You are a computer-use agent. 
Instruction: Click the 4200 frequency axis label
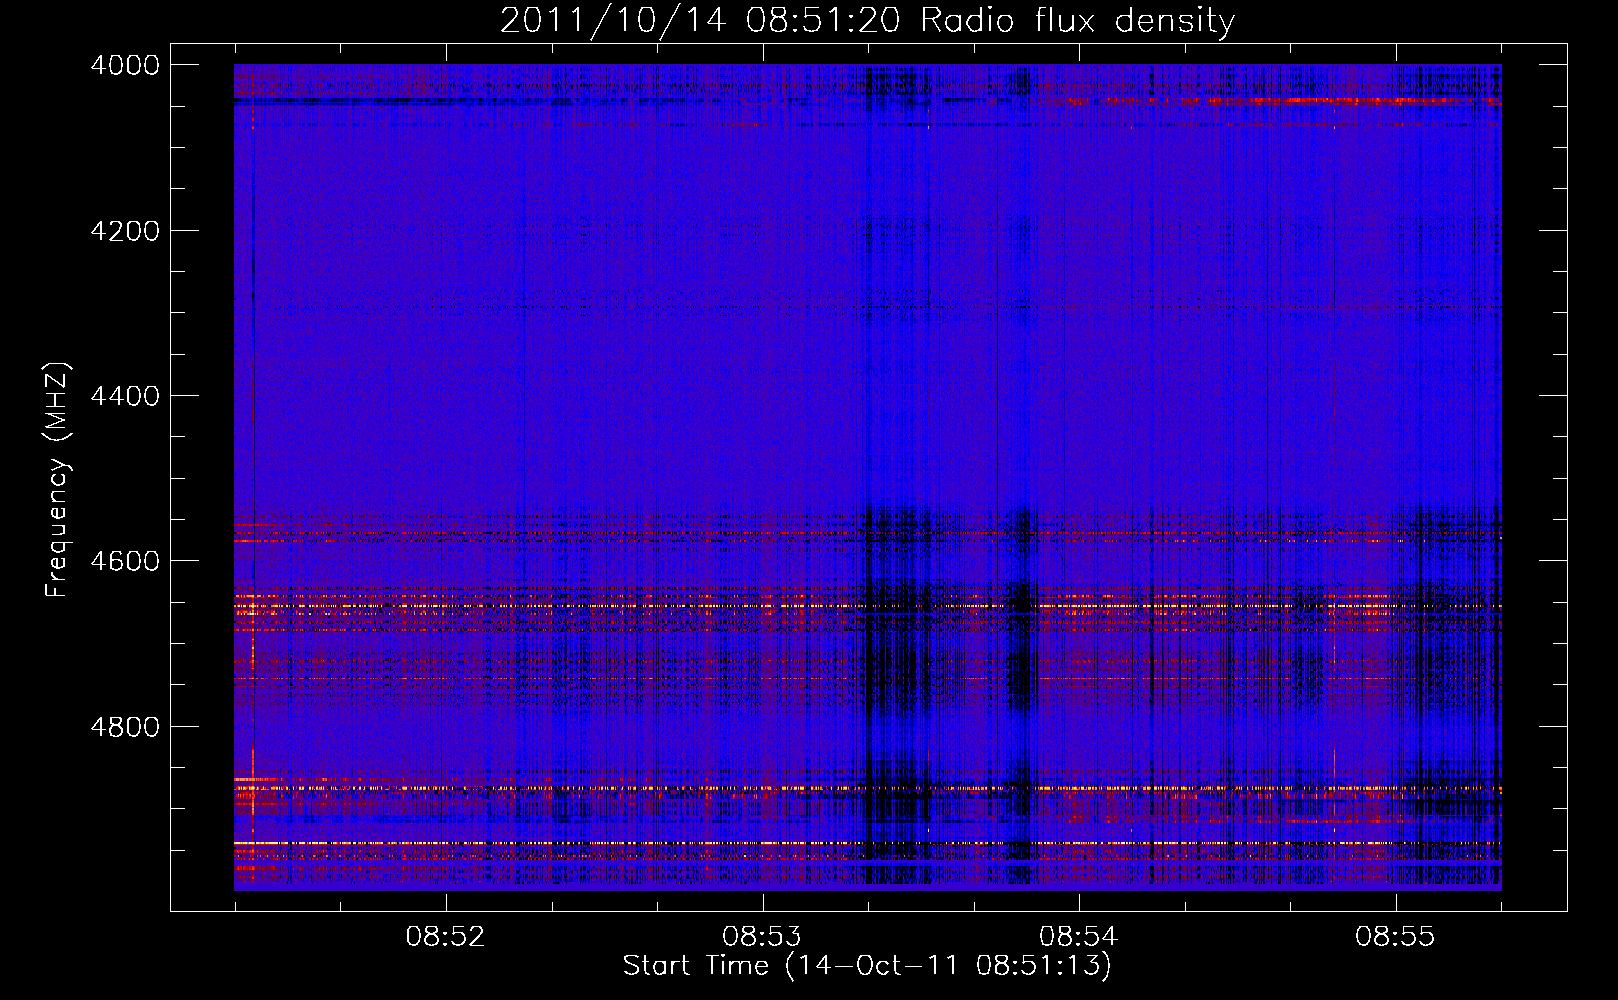coord(125,231)
